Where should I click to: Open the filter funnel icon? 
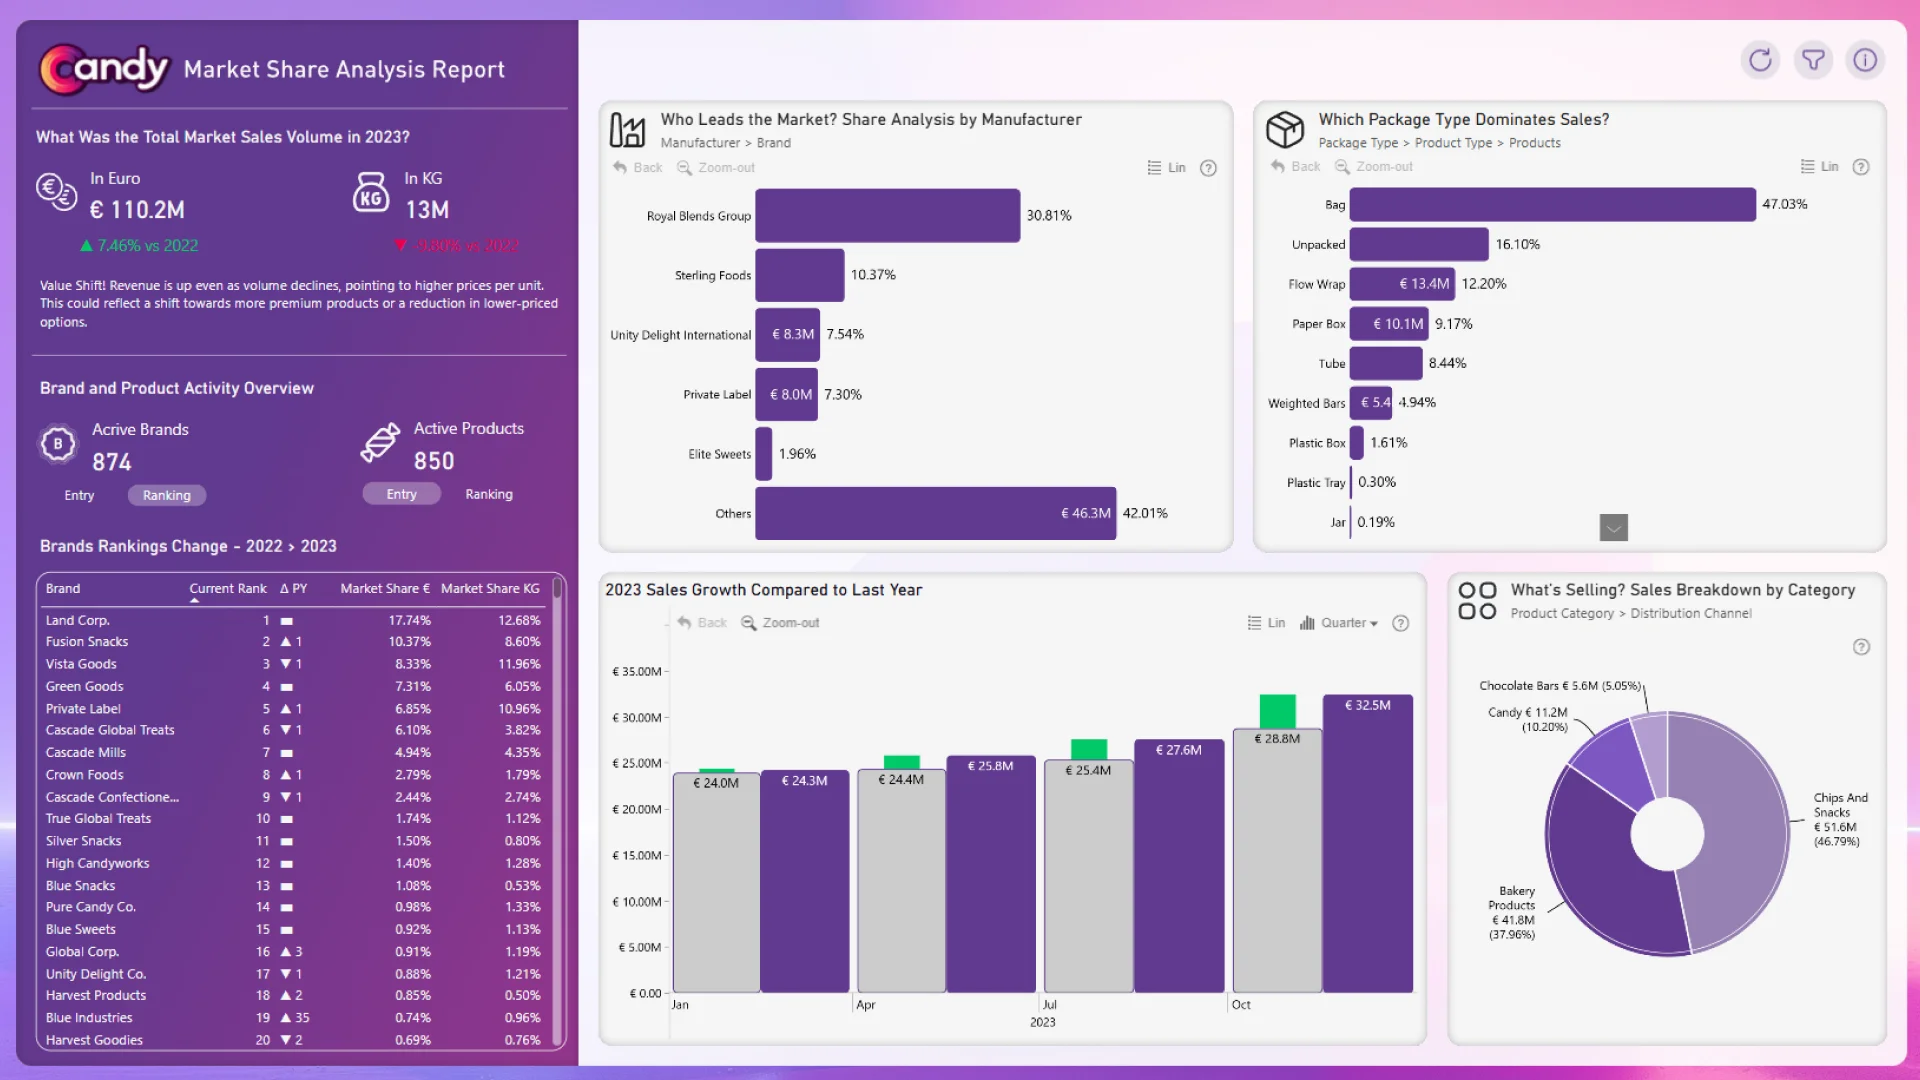pos(1813,60)
